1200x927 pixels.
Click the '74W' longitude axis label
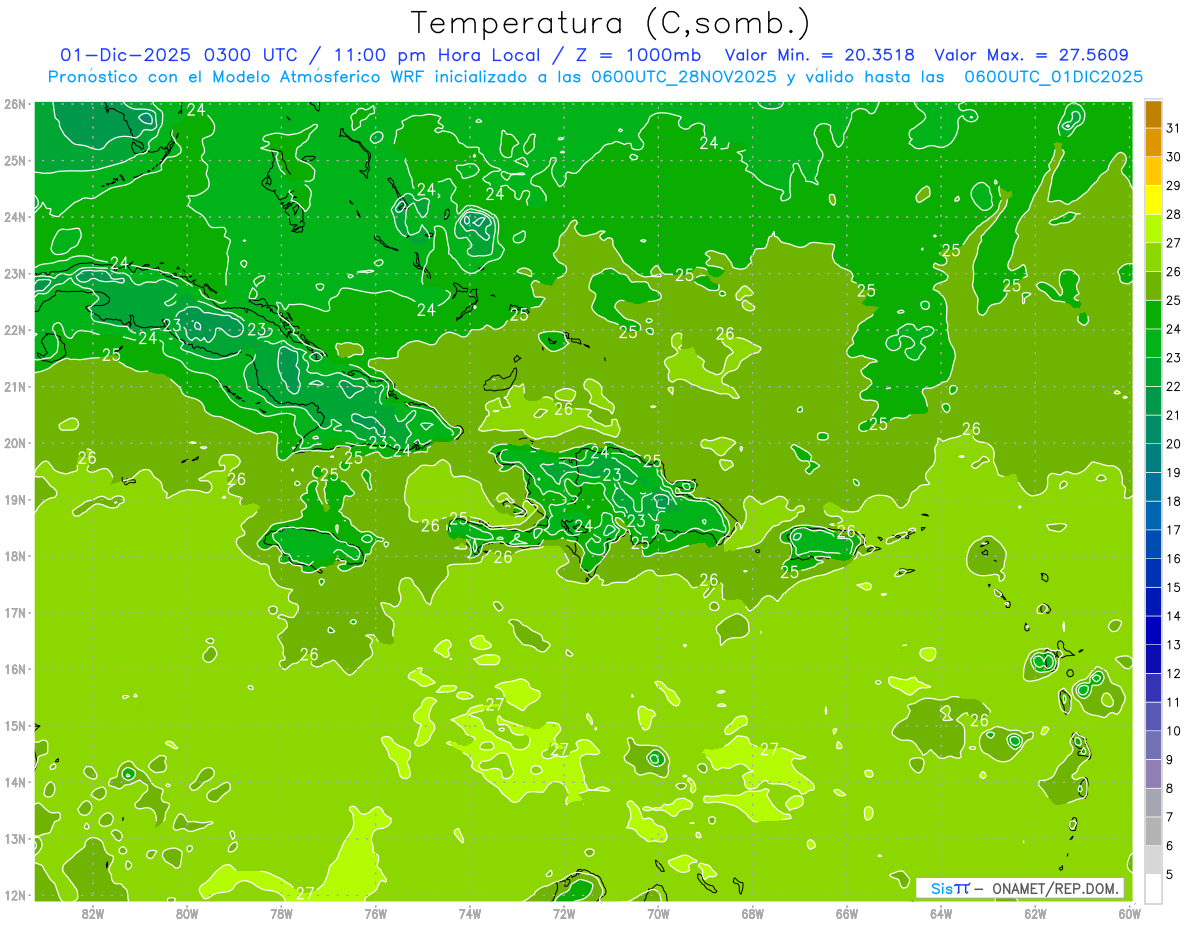pyautogui.click(x=470, y=913)
